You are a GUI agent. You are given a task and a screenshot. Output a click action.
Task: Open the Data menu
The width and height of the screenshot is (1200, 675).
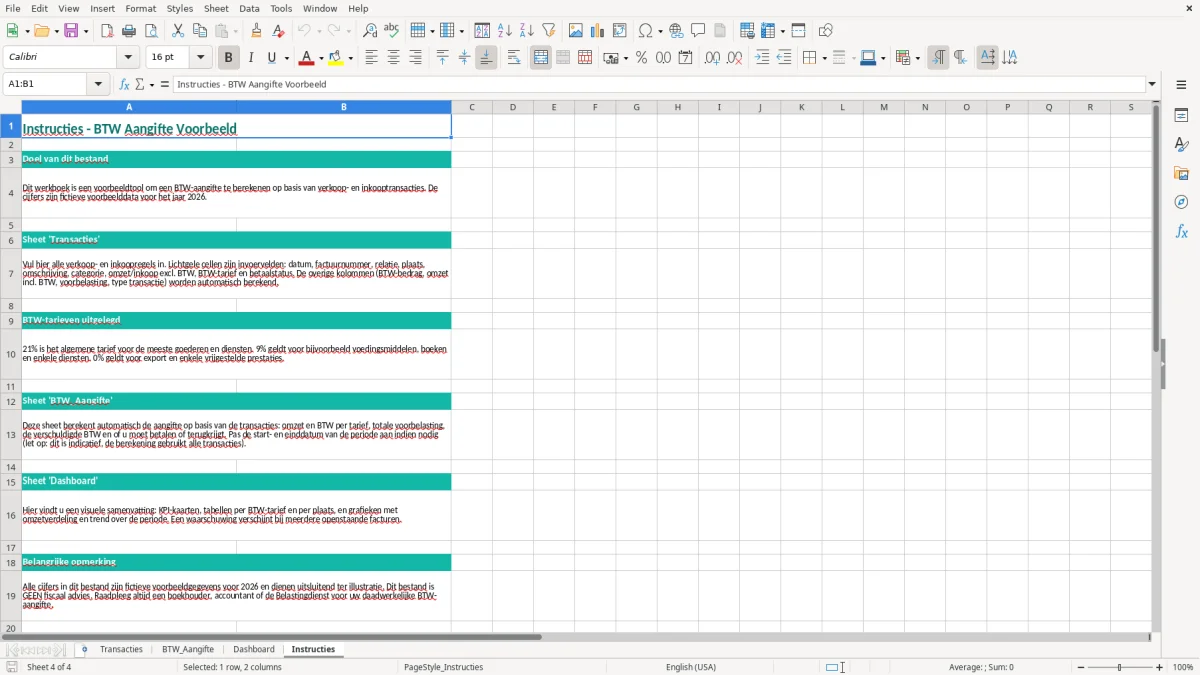pyautogui.click(x=249, y=8)
